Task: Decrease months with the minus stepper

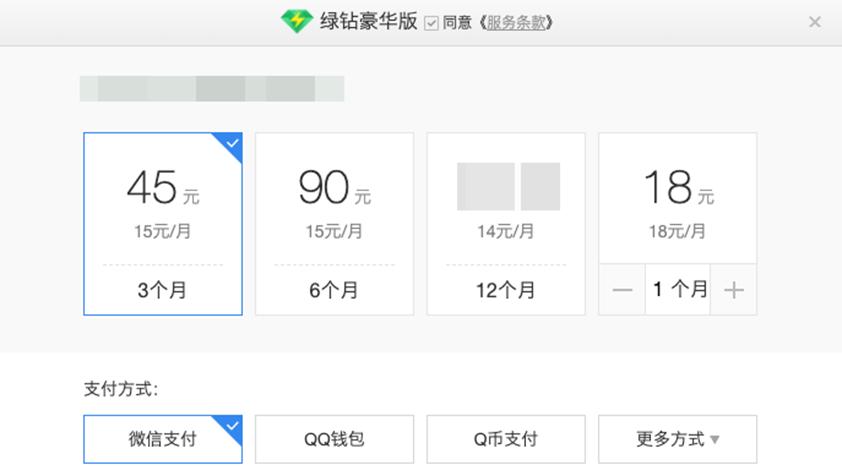Action: click(x=622, y=290)
